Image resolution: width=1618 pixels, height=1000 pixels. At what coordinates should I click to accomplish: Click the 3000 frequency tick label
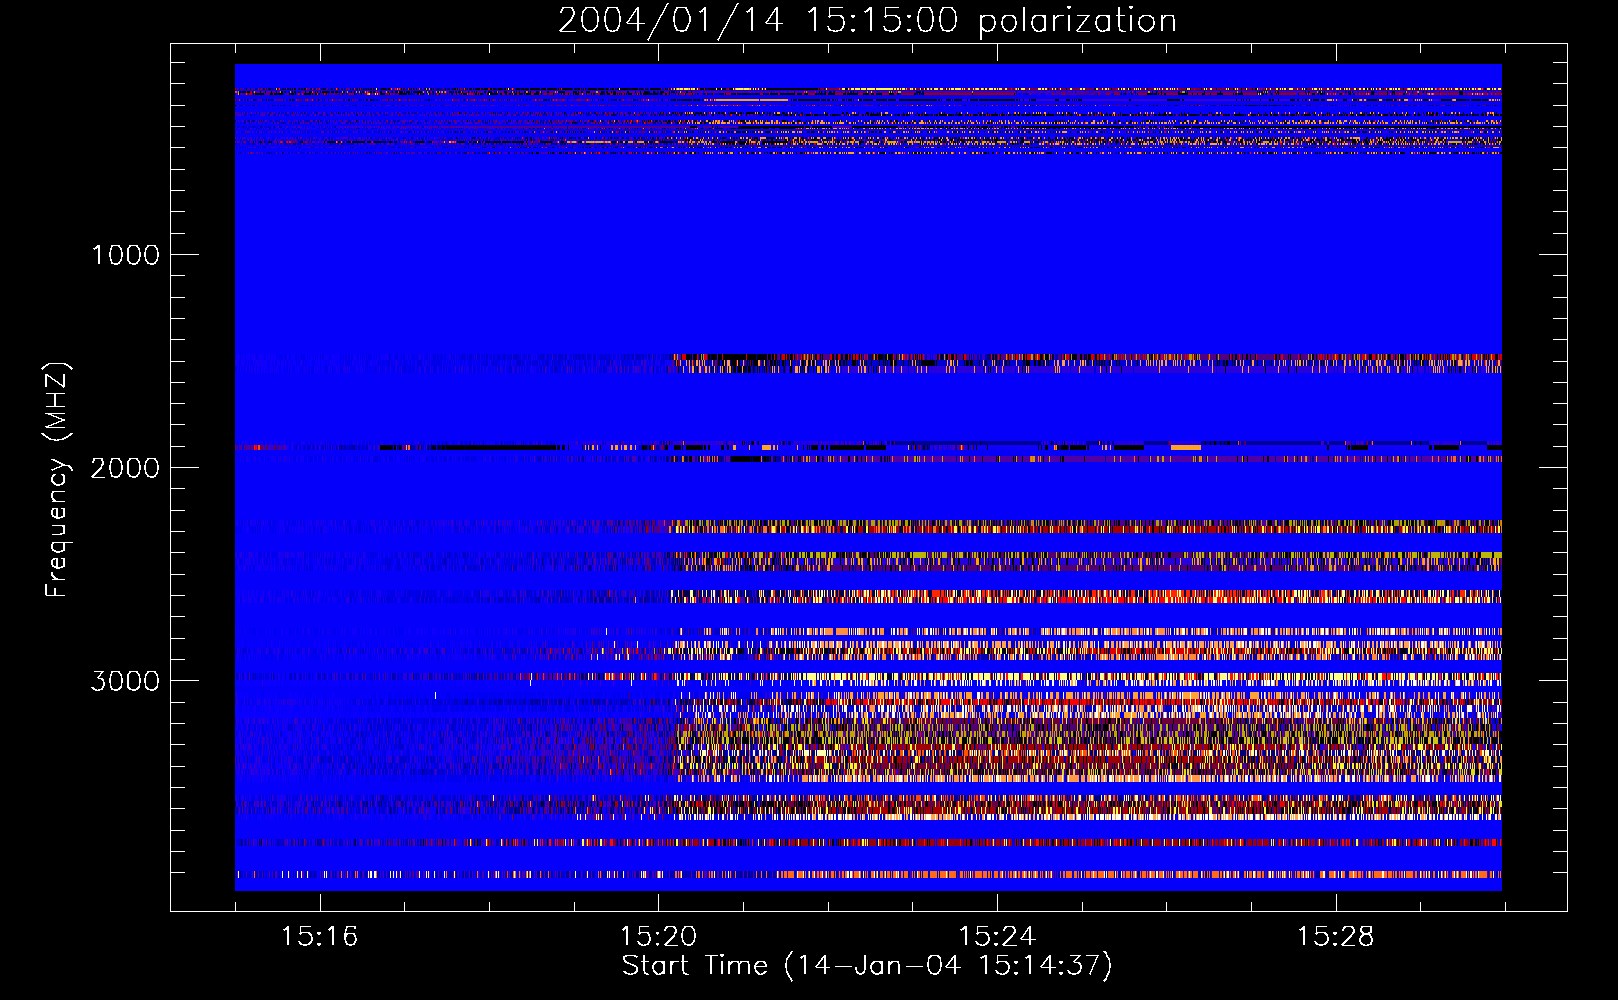coord(125,681)
